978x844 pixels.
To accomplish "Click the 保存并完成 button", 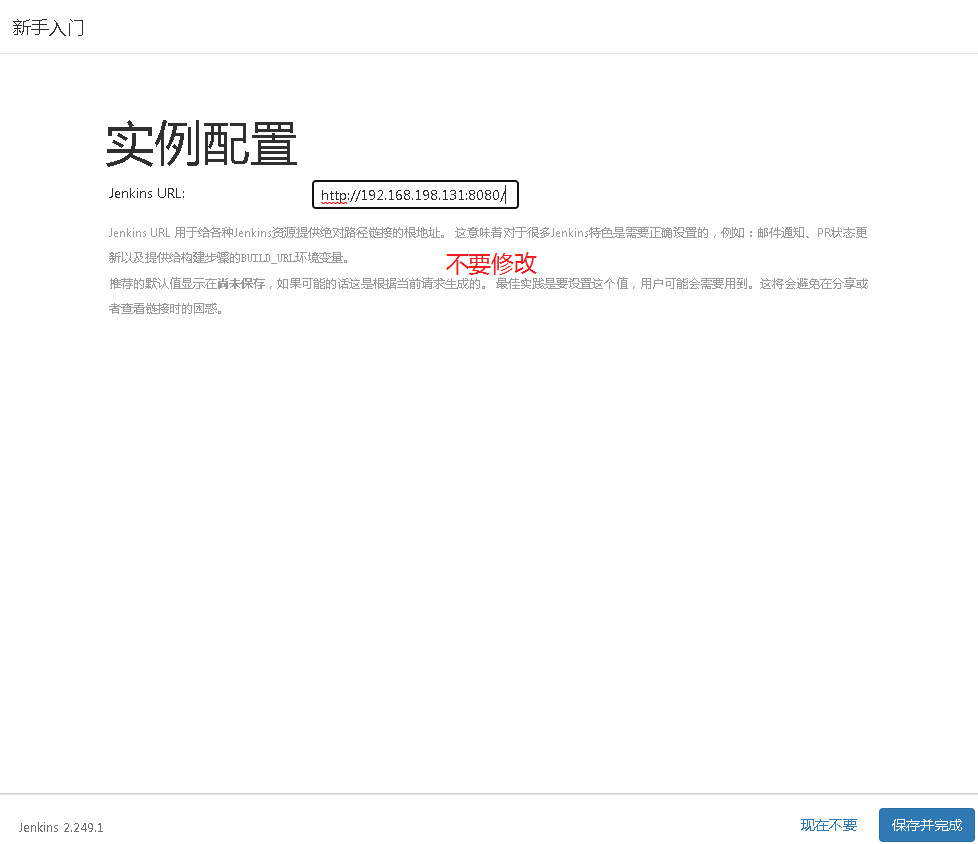I will coord(926,824).
